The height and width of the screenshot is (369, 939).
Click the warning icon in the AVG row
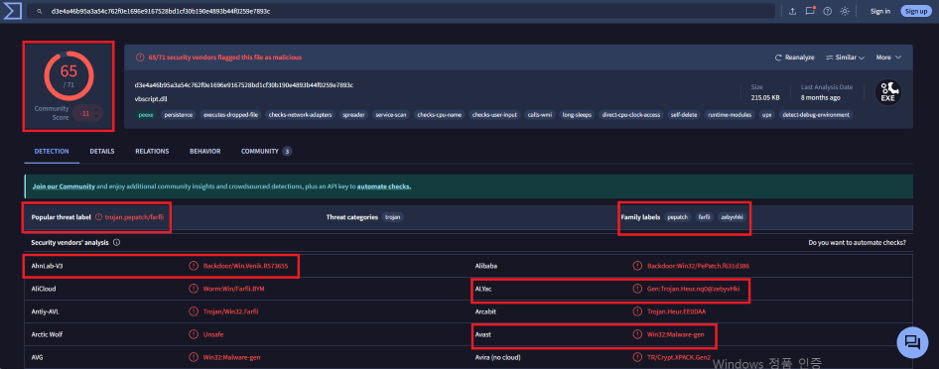(193, 357)
